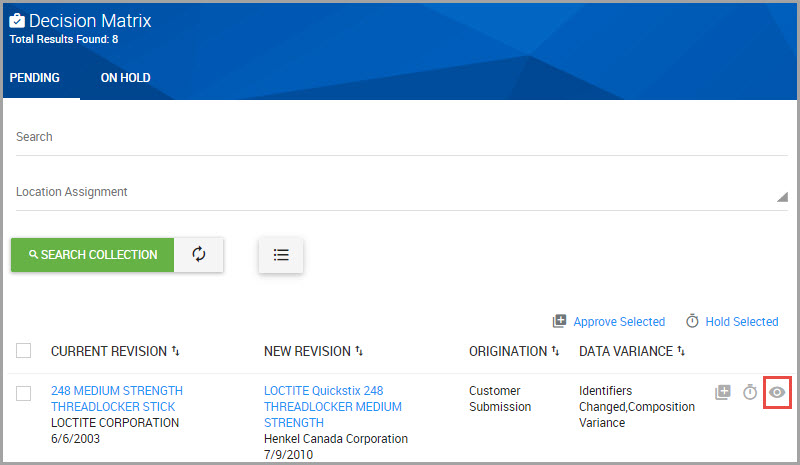The width and height of the screenshot is (800, 465).
Task: Click the SEARCH COLLECTION button
Action: click(92, 255)
